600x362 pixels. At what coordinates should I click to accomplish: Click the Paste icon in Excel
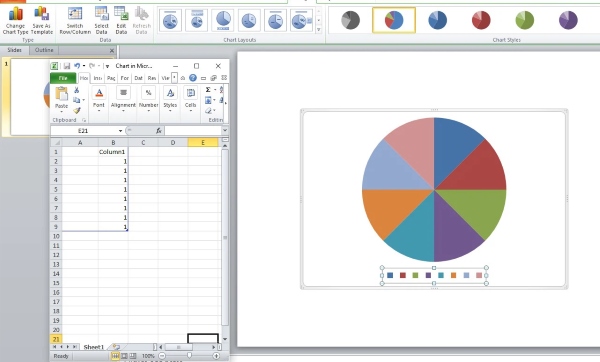tap(61, 93)
